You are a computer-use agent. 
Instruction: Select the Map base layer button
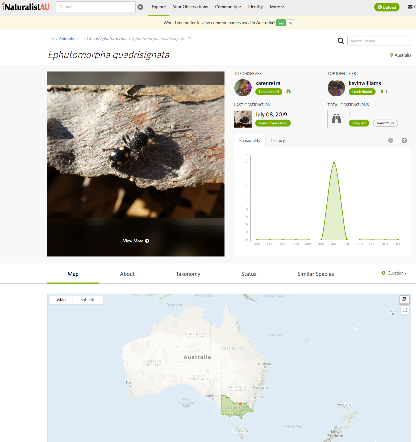(61, 300)
